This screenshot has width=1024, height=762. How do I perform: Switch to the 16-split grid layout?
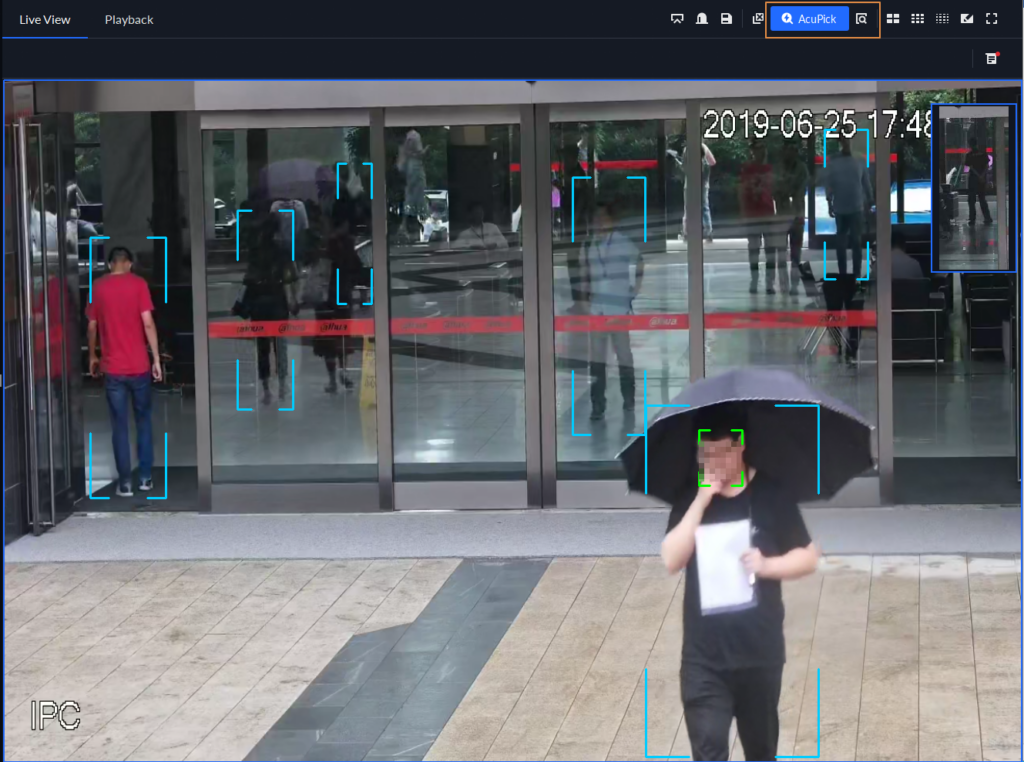pos(942,19)
